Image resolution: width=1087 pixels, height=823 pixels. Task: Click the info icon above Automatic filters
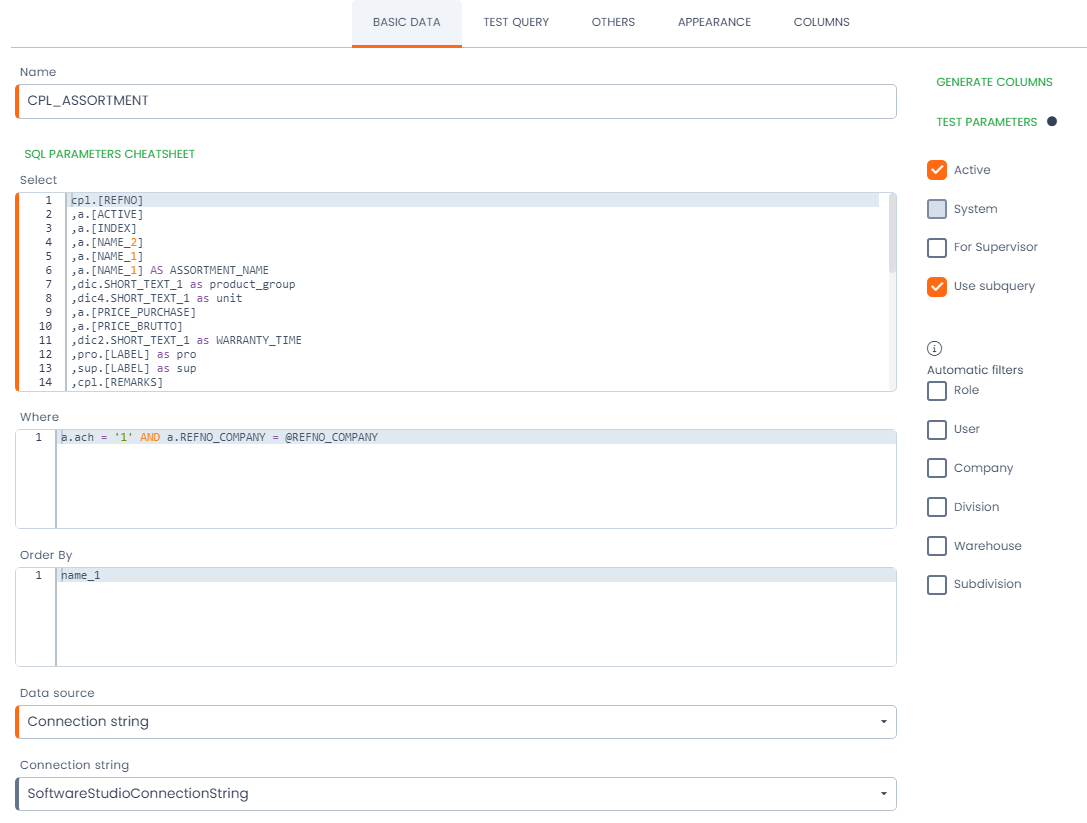pyautogui.click(x=935, y=349)
